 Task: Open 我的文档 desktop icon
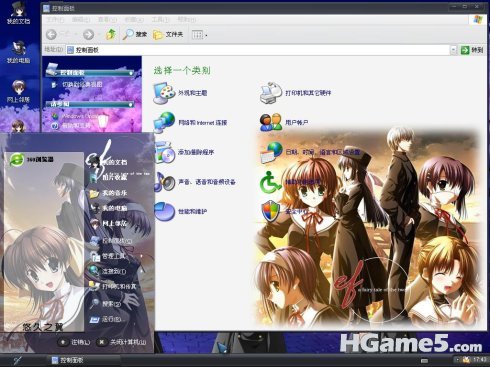point(18,14)
